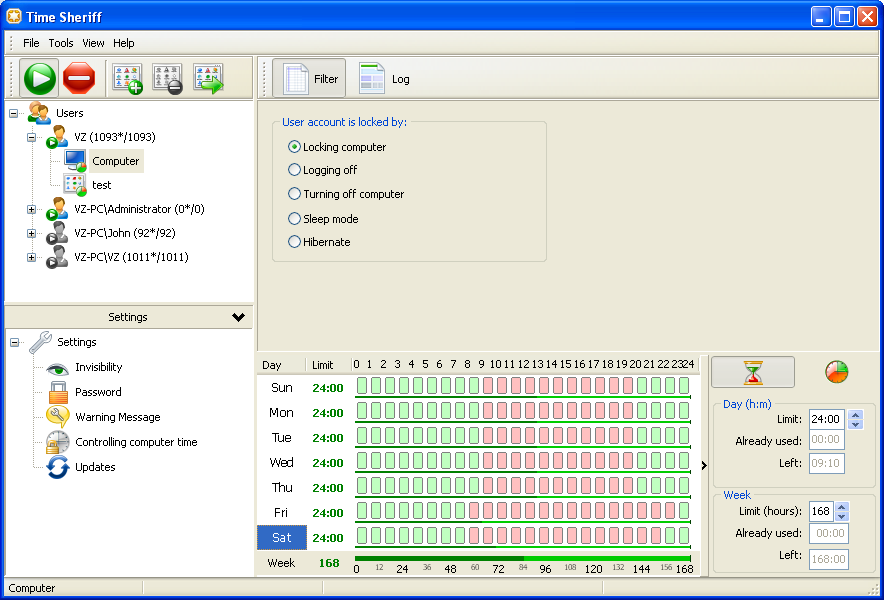Increase Week limit hours with up arrow
Screen dimensions: 884x600
click(842, 507)
